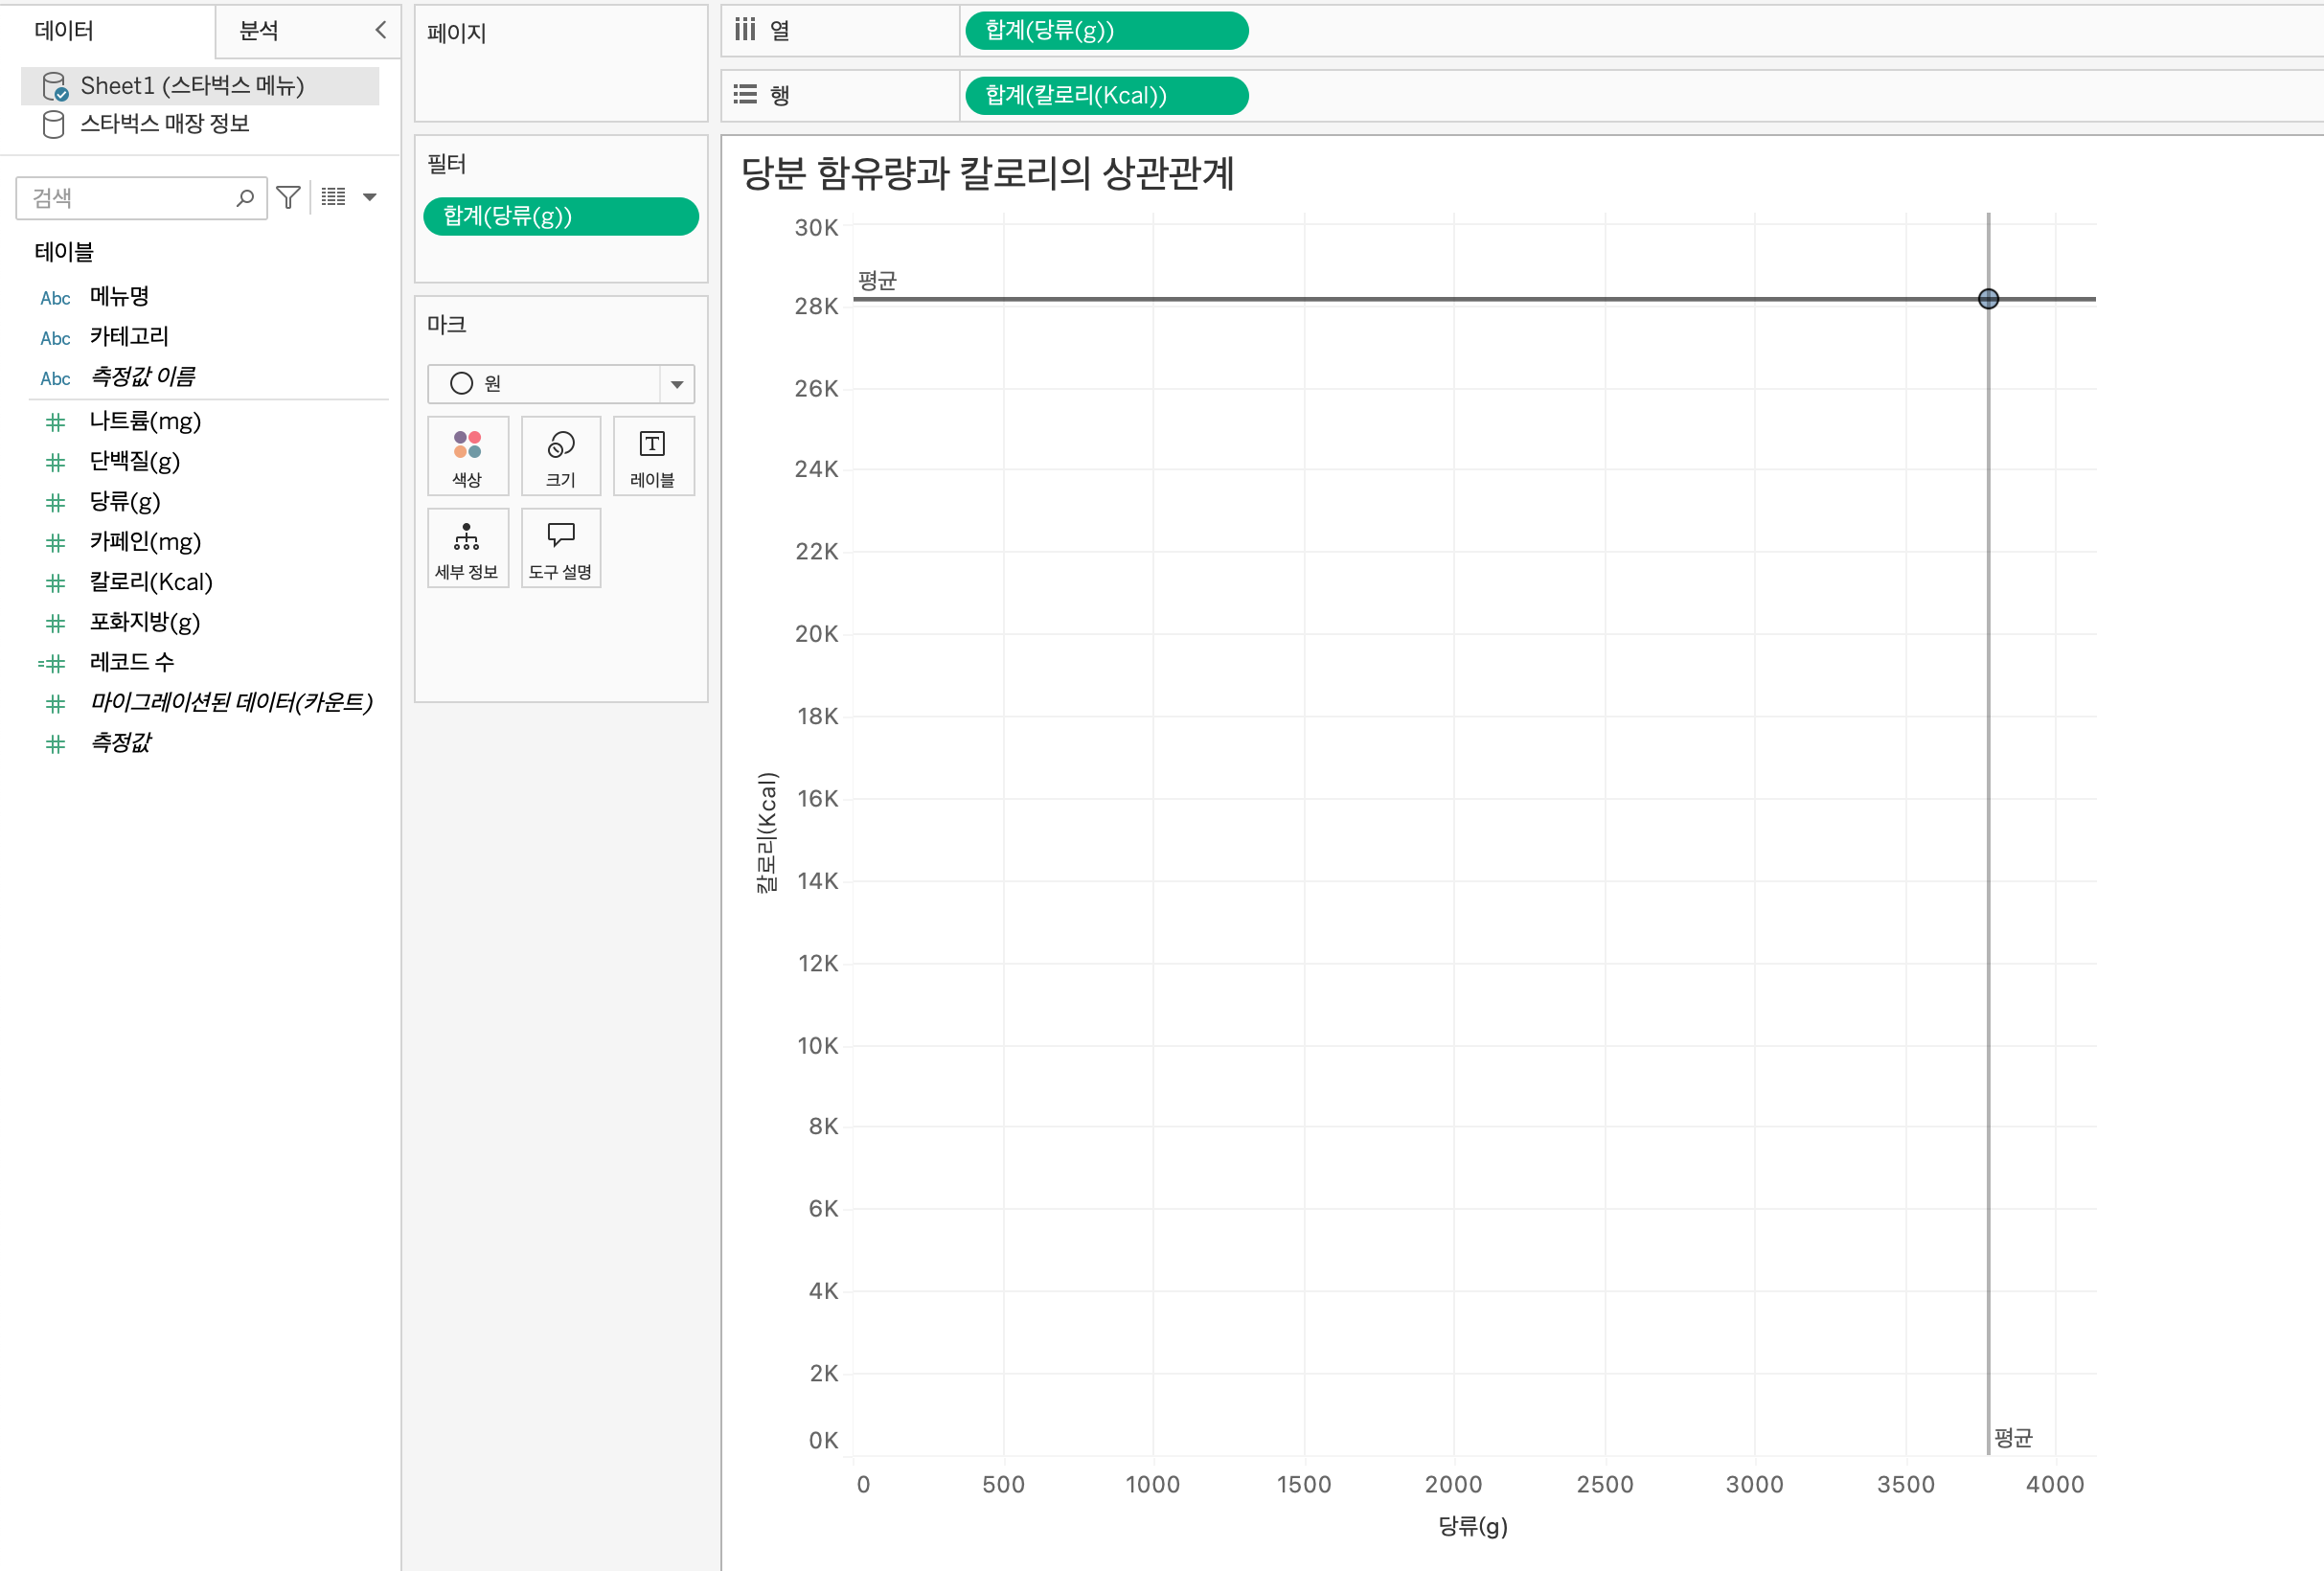Click the data point mark on scatter plot
The image size is (2324, 1571).
[1987, 298]
